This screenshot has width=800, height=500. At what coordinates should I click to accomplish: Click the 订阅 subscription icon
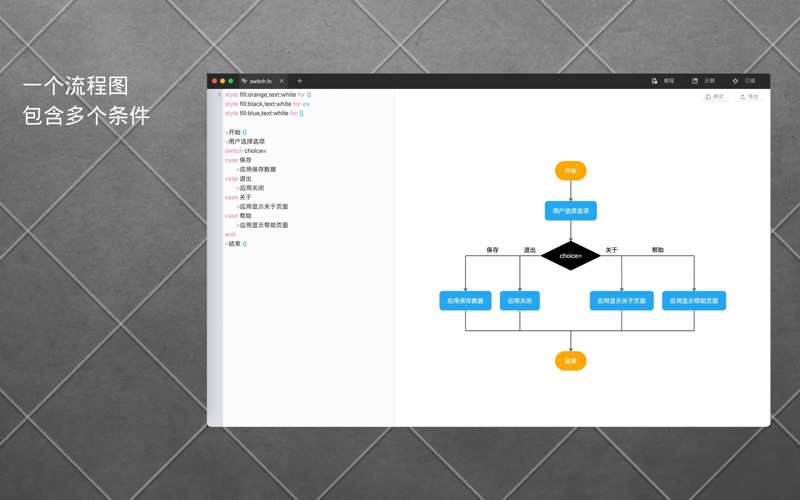pyautogui.click(x=736, y=81)
